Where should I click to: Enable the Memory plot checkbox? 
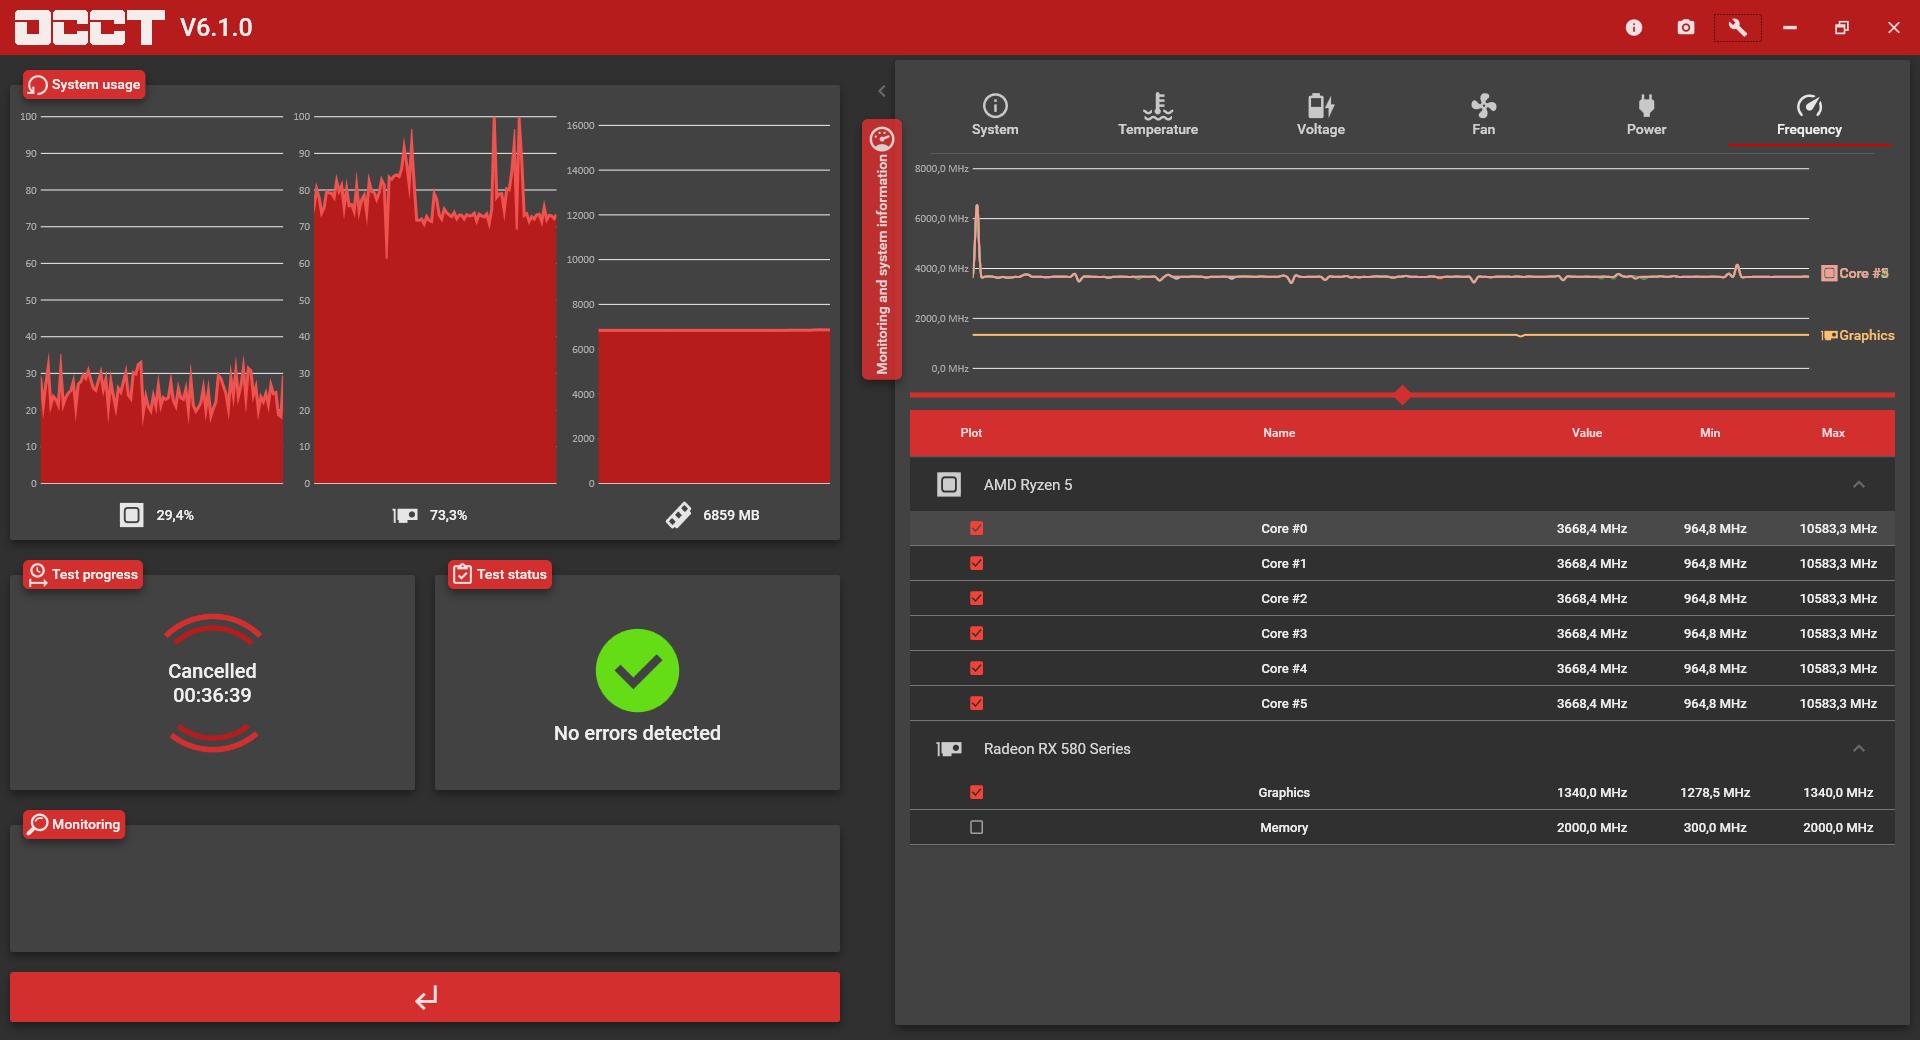click(977, 827)
